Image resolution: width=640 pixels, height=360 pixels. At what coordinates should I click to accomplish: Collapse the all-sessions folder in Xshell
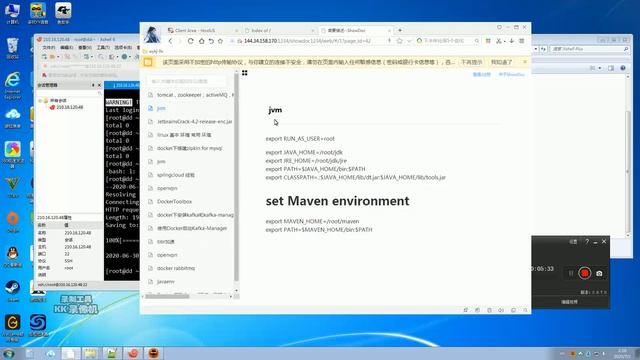40,101
